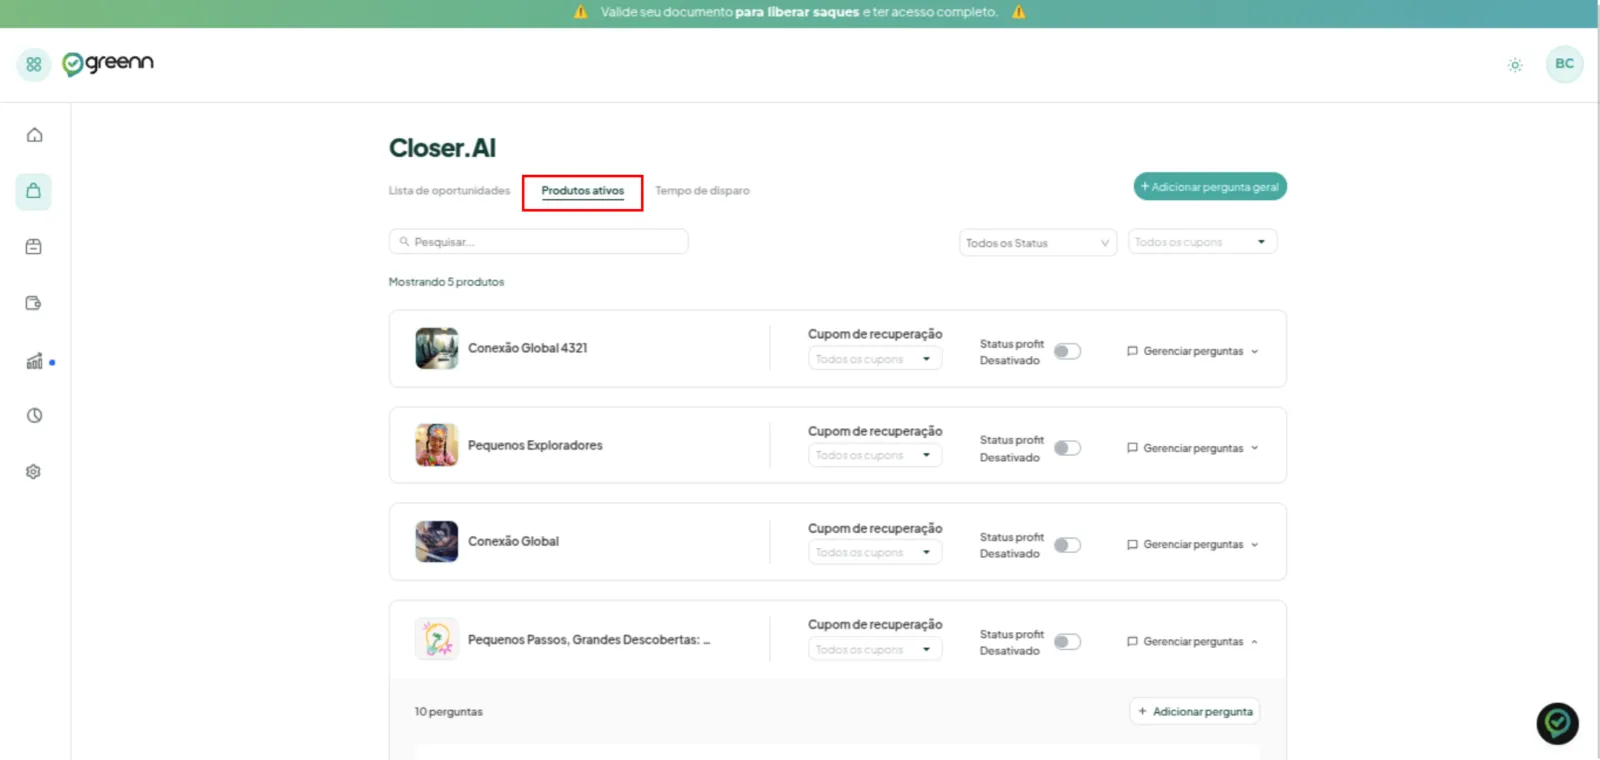Toggle the light theme sun icon
The image size is (1600, 760).
(1515, 65)
